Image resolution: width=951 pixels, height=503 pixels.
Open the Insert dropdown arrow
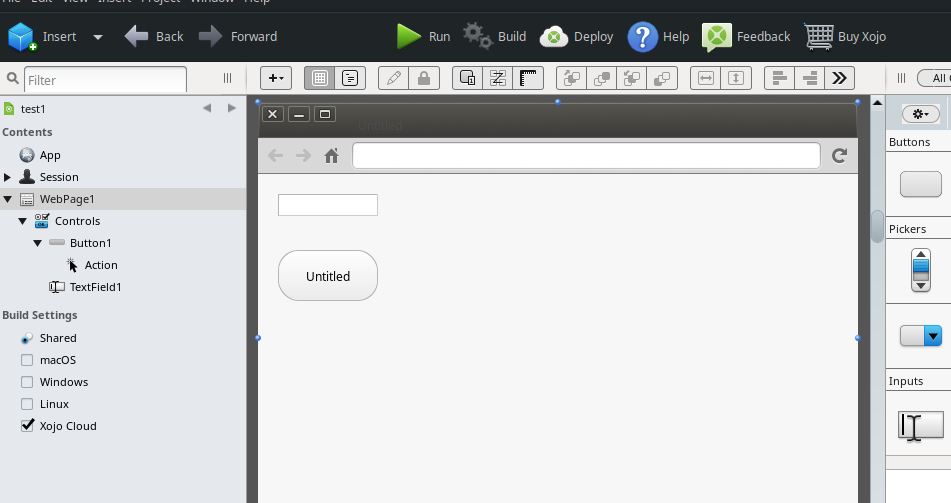(98, 37)
